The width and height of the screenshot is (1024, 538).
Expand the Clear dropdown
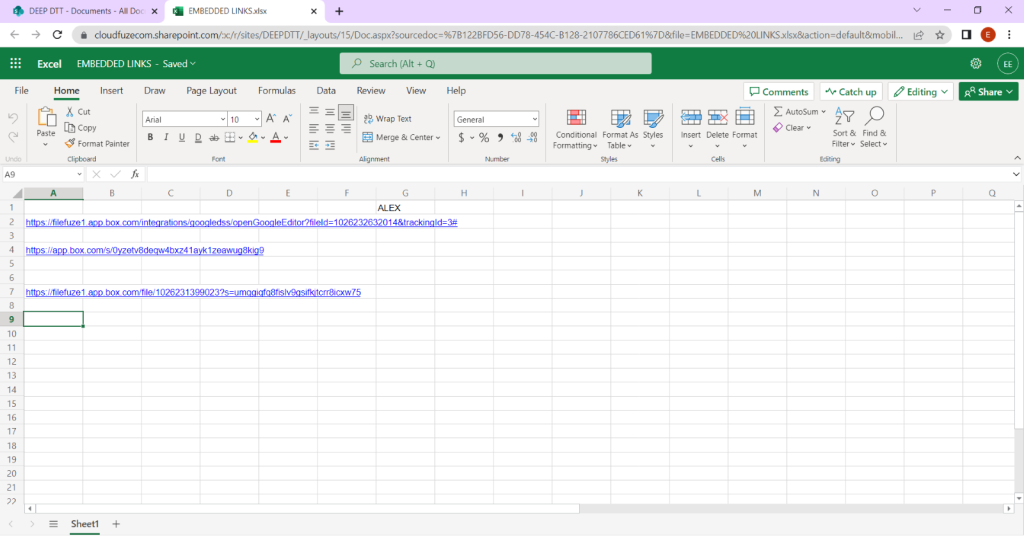tap(808, 128)
